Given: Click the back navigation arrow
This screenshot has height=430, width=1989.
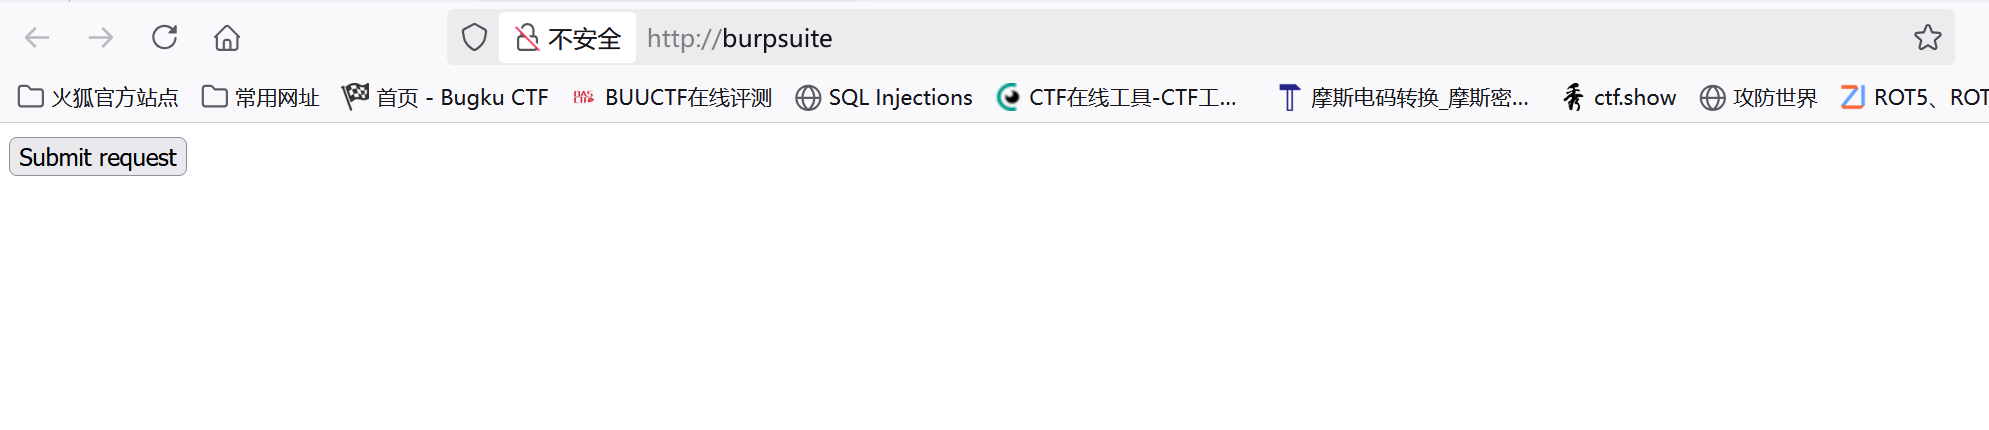Looking at the screenshot, I should pos(37,38).
